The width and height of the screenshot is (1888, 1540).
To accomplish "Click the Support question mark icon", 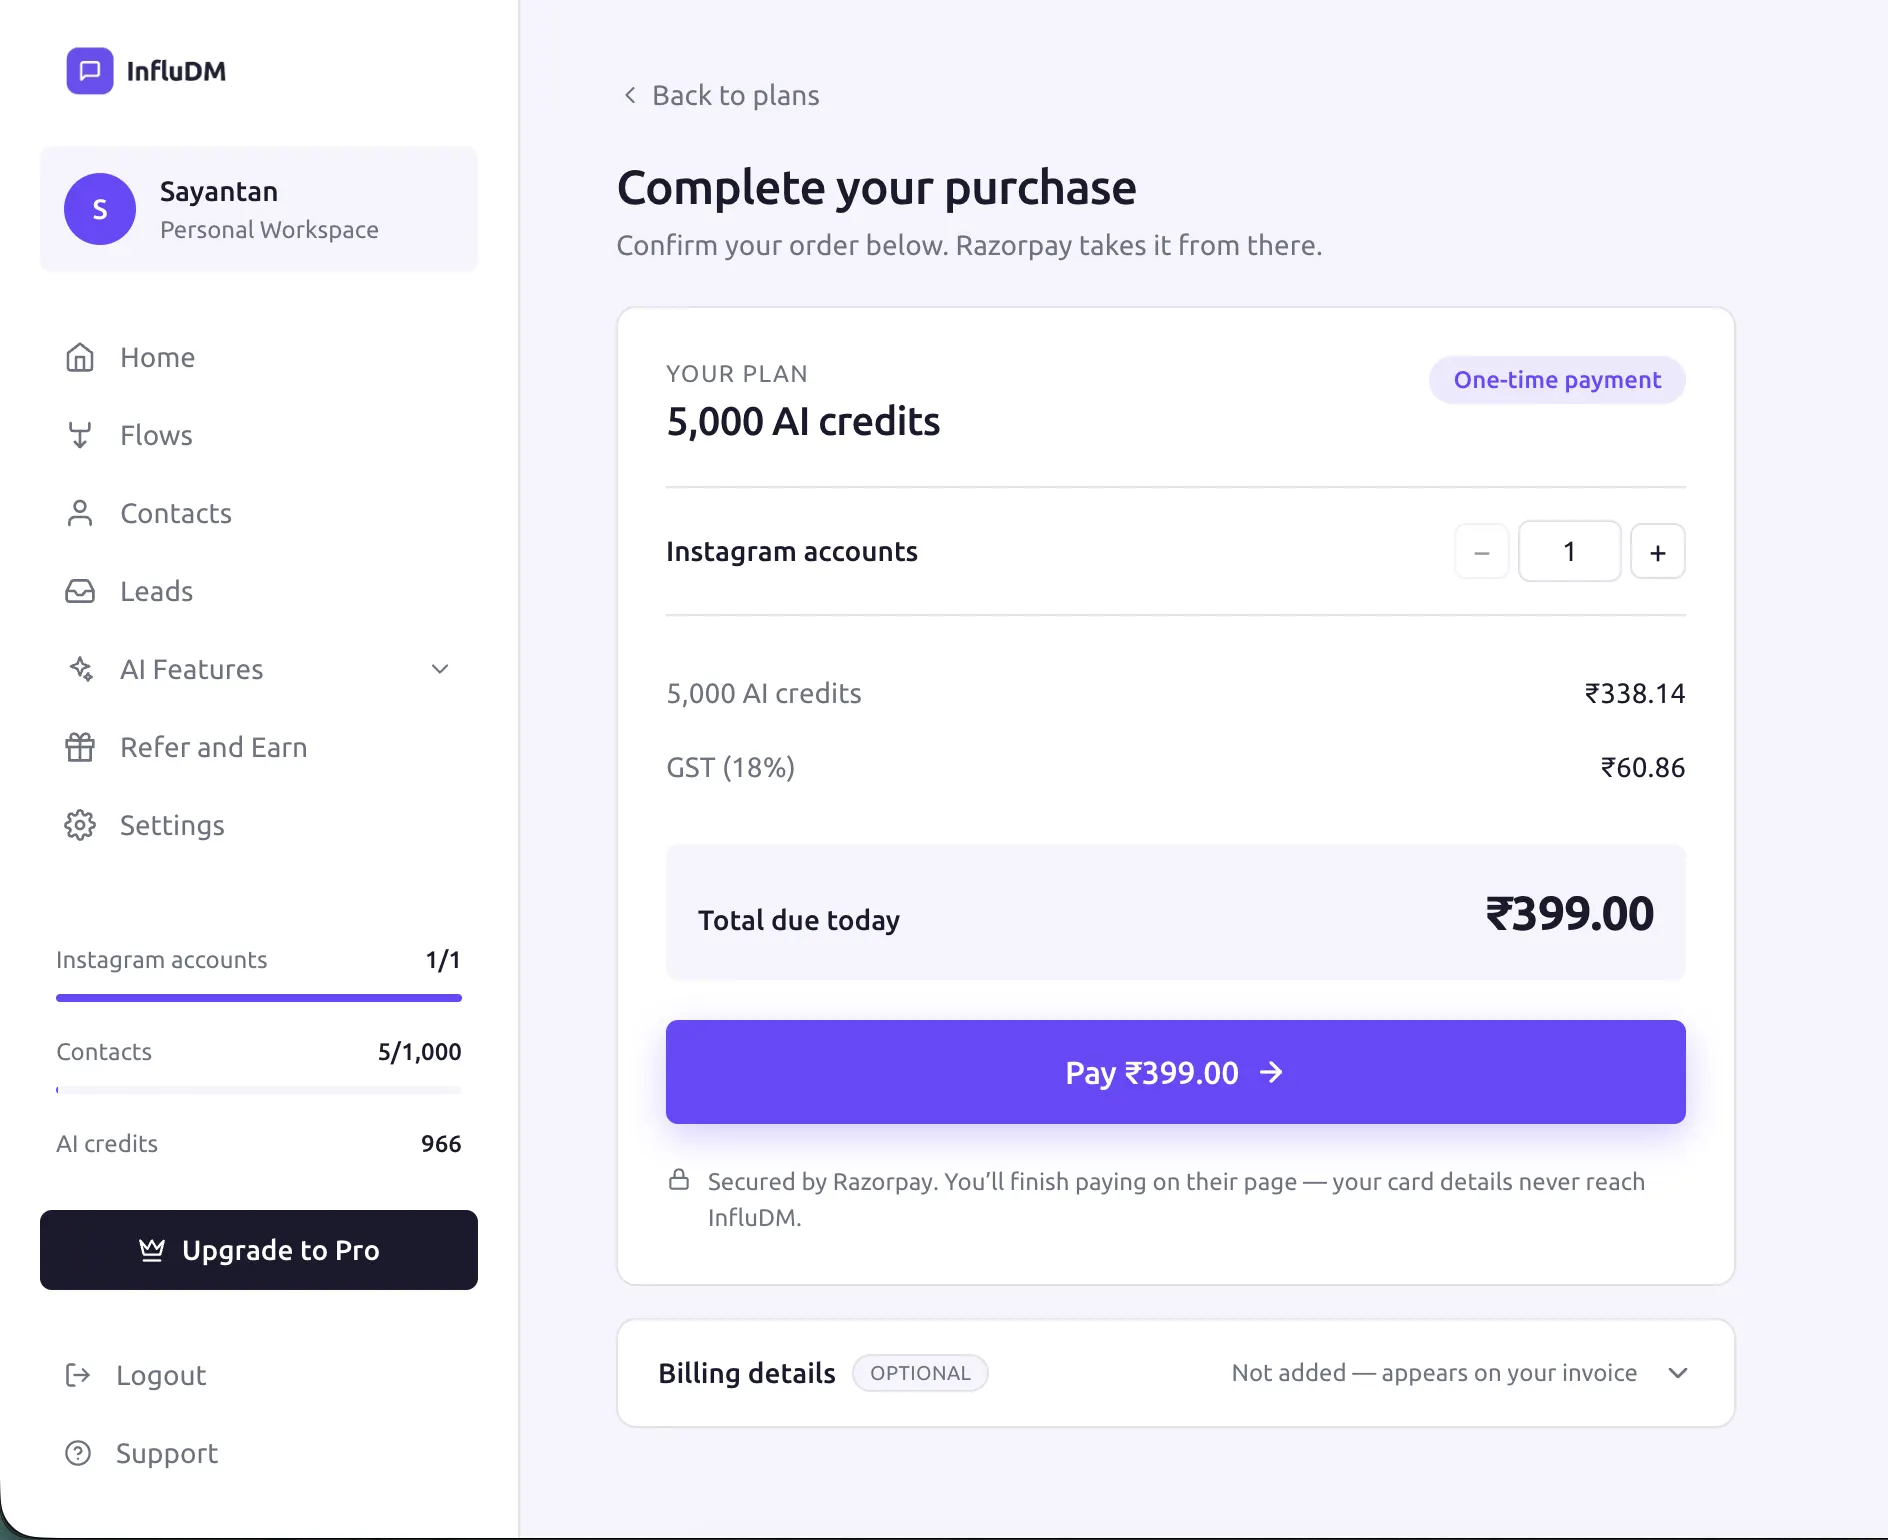I will [78, 1453].
